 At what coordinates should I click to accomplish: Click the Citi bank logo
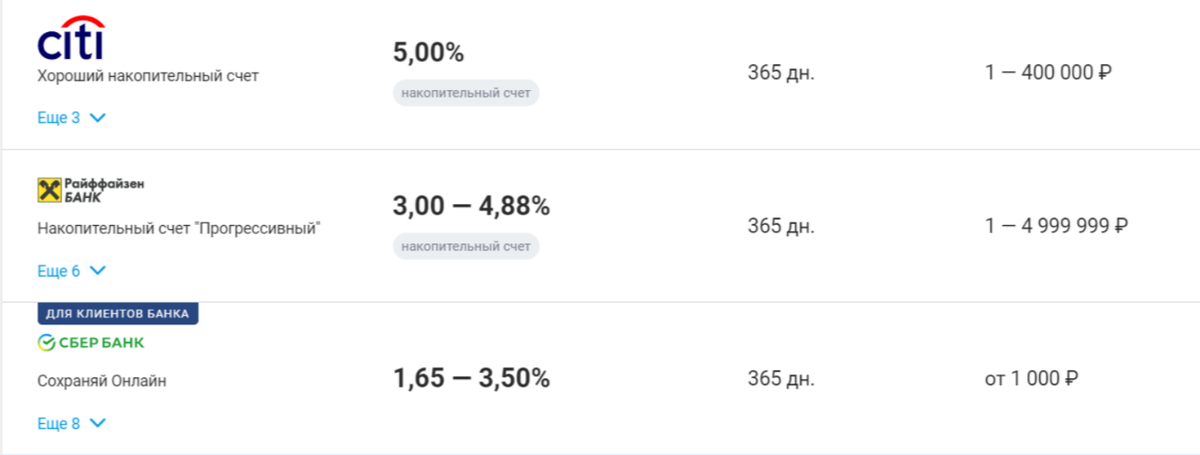point(71,38)
